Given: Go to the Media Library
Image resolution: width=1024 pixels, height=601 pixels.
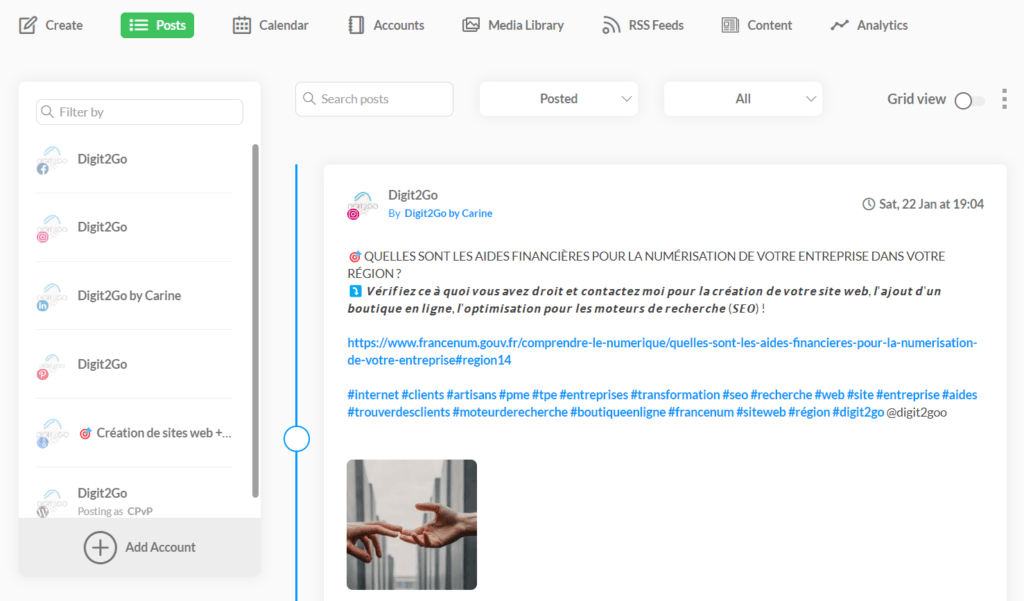Looking at the screenshot, I should pos(513,24).
